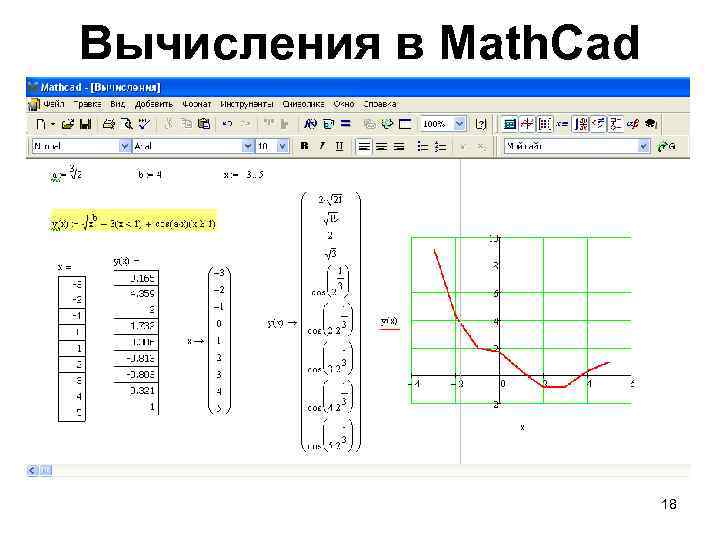
Task: Open the Вид menu
Action: click(118, 104)
